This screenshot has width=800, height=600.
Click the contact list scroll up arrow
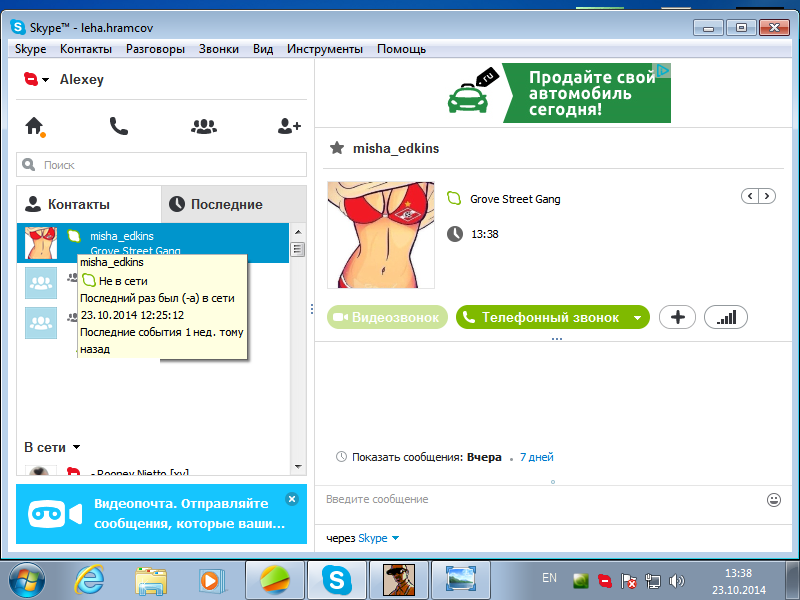tap(298, 232)
